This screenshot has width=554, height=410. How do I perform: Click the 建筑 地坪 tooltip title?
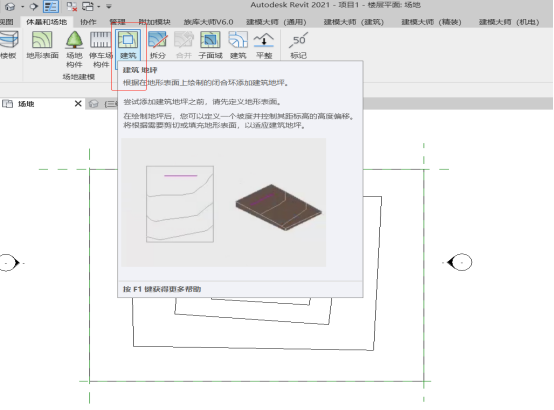[x=140, y=70]
